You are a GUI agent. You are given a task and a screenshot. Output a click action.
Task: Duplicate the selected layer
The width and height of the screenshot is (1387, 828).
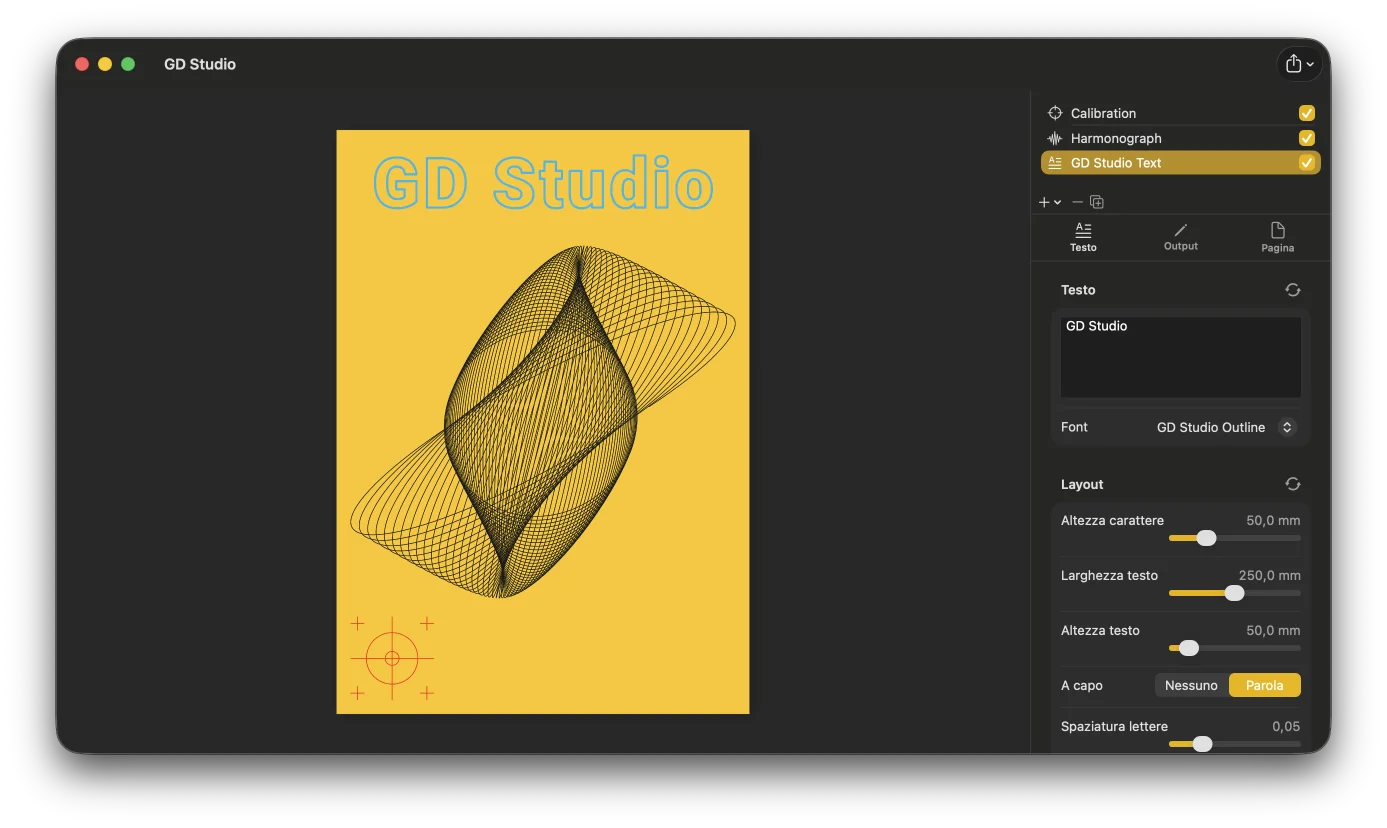(1097, 202)
